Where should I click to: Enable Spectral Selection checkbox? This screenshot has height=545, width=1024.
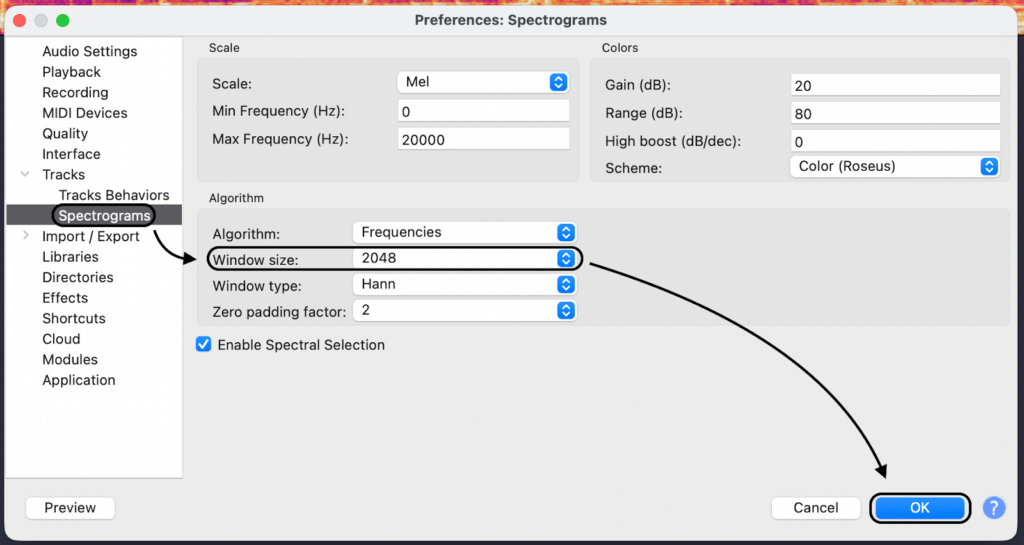[x=204, y=345]
